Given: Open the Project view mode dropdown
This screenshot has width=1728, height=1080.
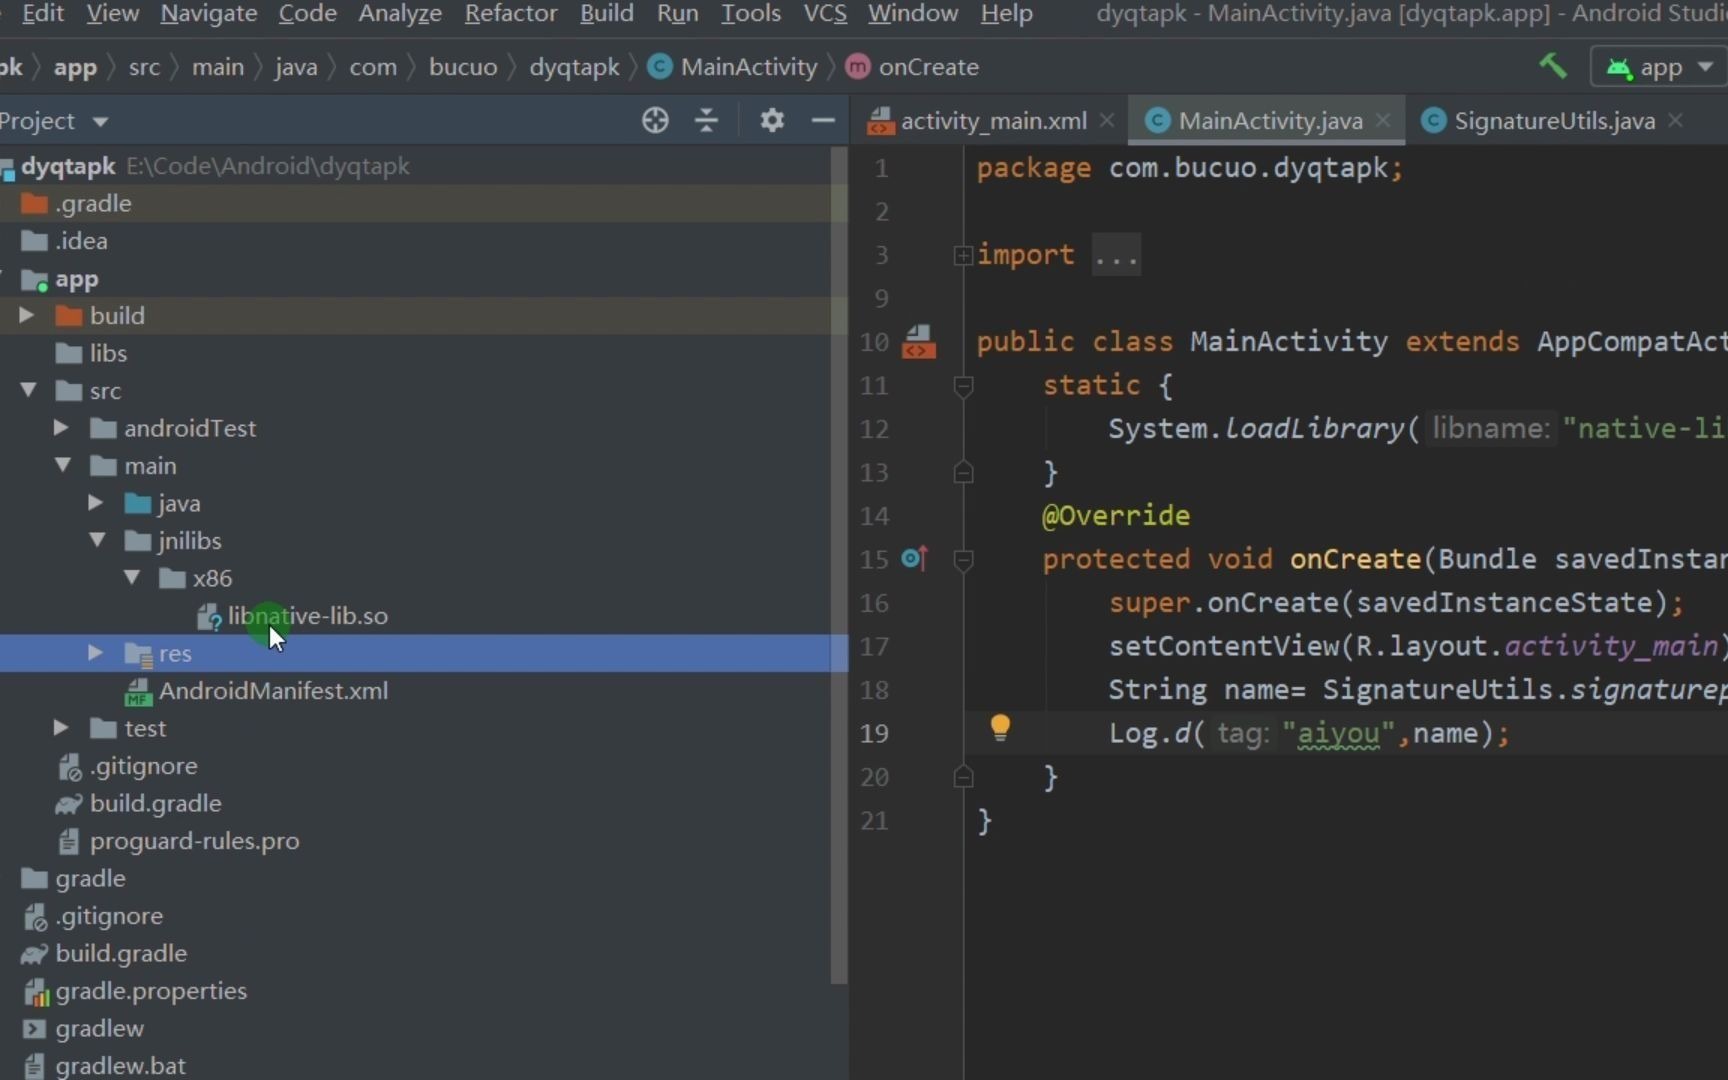Looking at the screenshot, I should click(100, 122).
